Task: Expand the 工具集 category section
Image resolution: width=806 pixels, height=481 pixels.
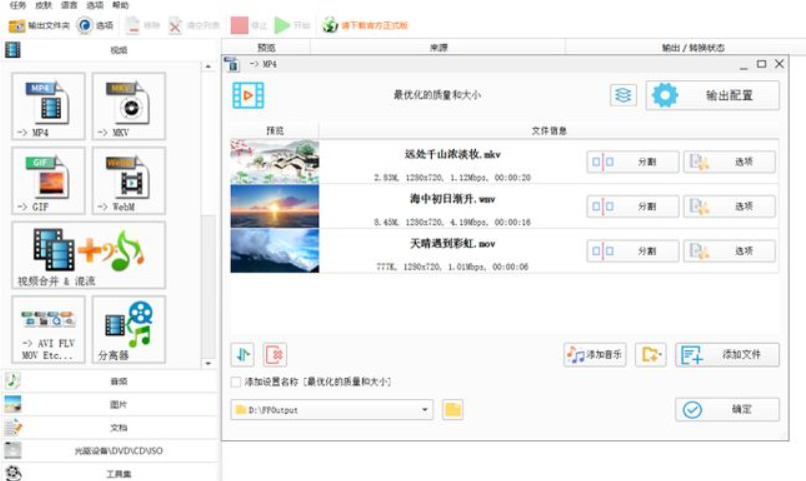Action: point(110,473)
